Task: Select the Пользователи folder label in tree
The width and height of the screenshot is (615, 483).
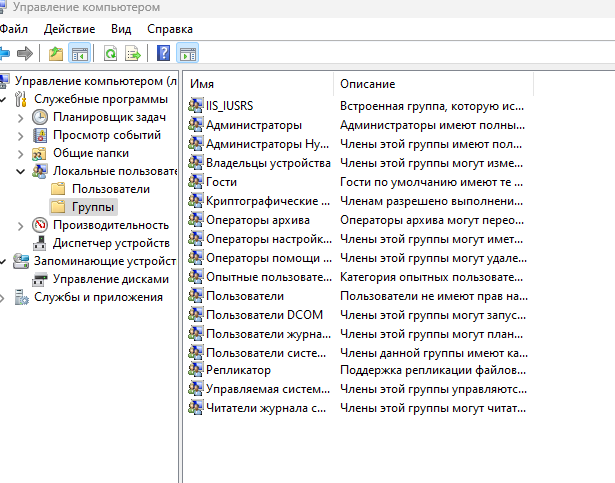Action: [x=111, y=189]
